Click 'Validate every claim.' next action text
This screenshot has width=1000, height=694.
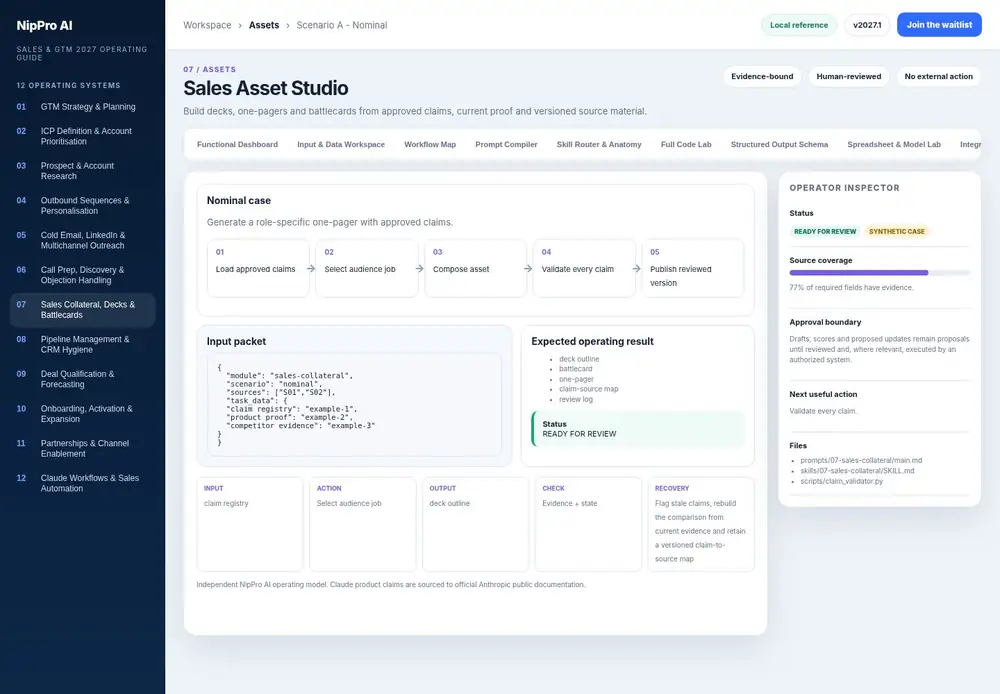(823, 411)
